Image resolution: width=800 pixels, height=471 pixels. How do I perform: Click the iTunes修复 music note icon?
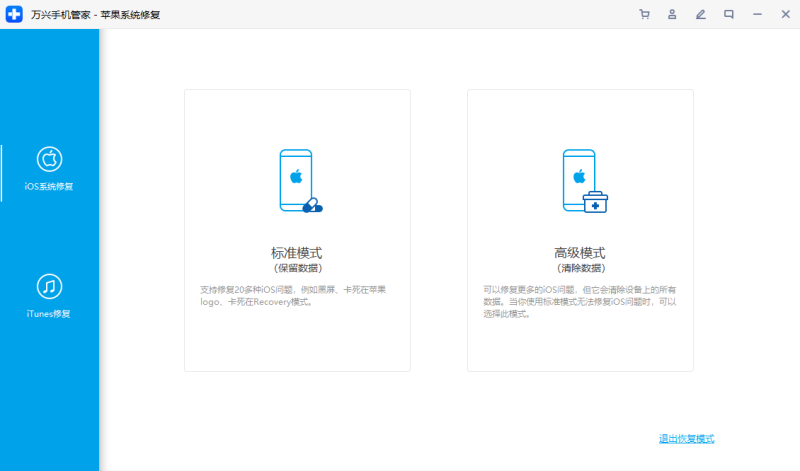tap(49, 286)
